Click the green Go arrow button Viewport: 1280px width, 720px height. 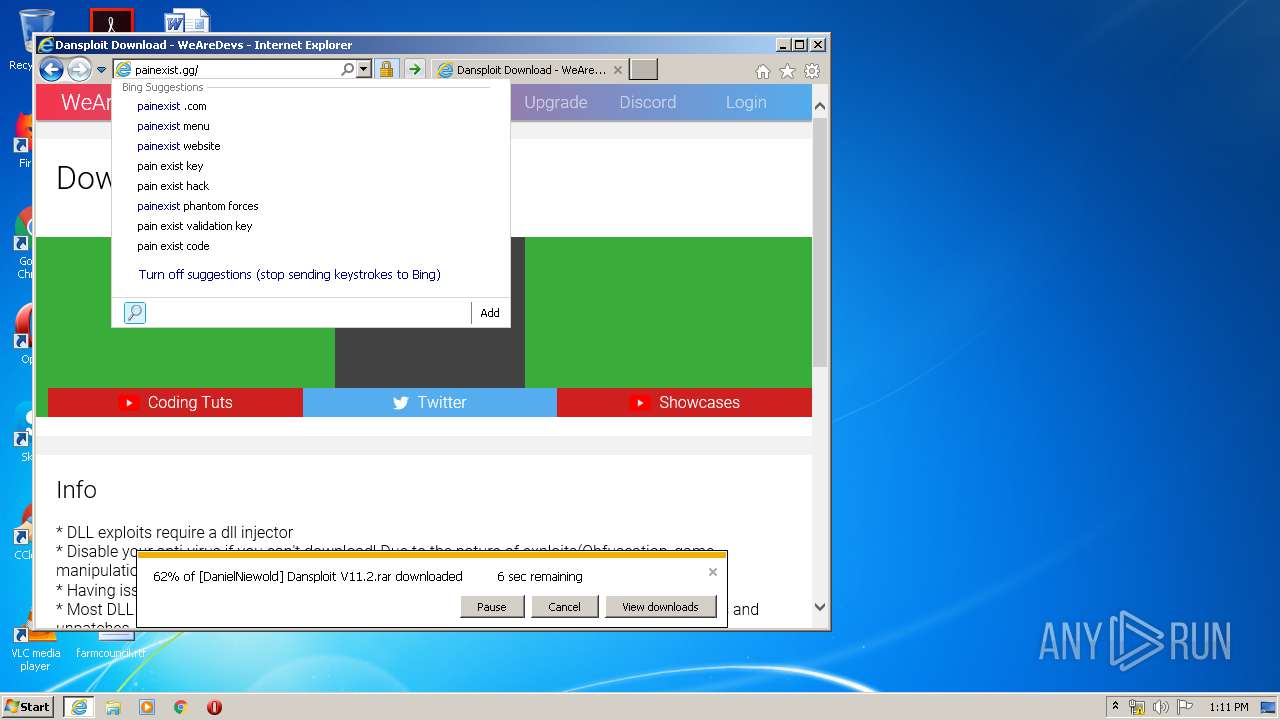414,70
